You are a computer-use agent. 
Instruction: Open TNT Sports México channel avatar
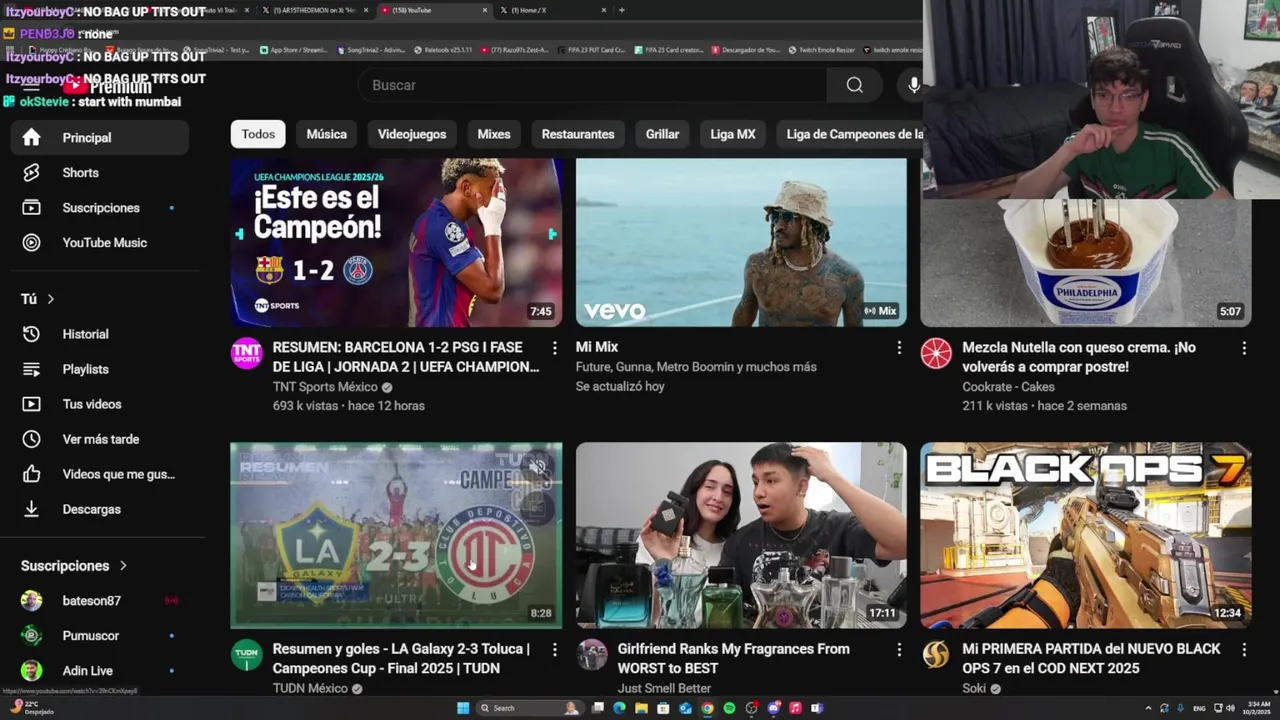coord(246,353)
